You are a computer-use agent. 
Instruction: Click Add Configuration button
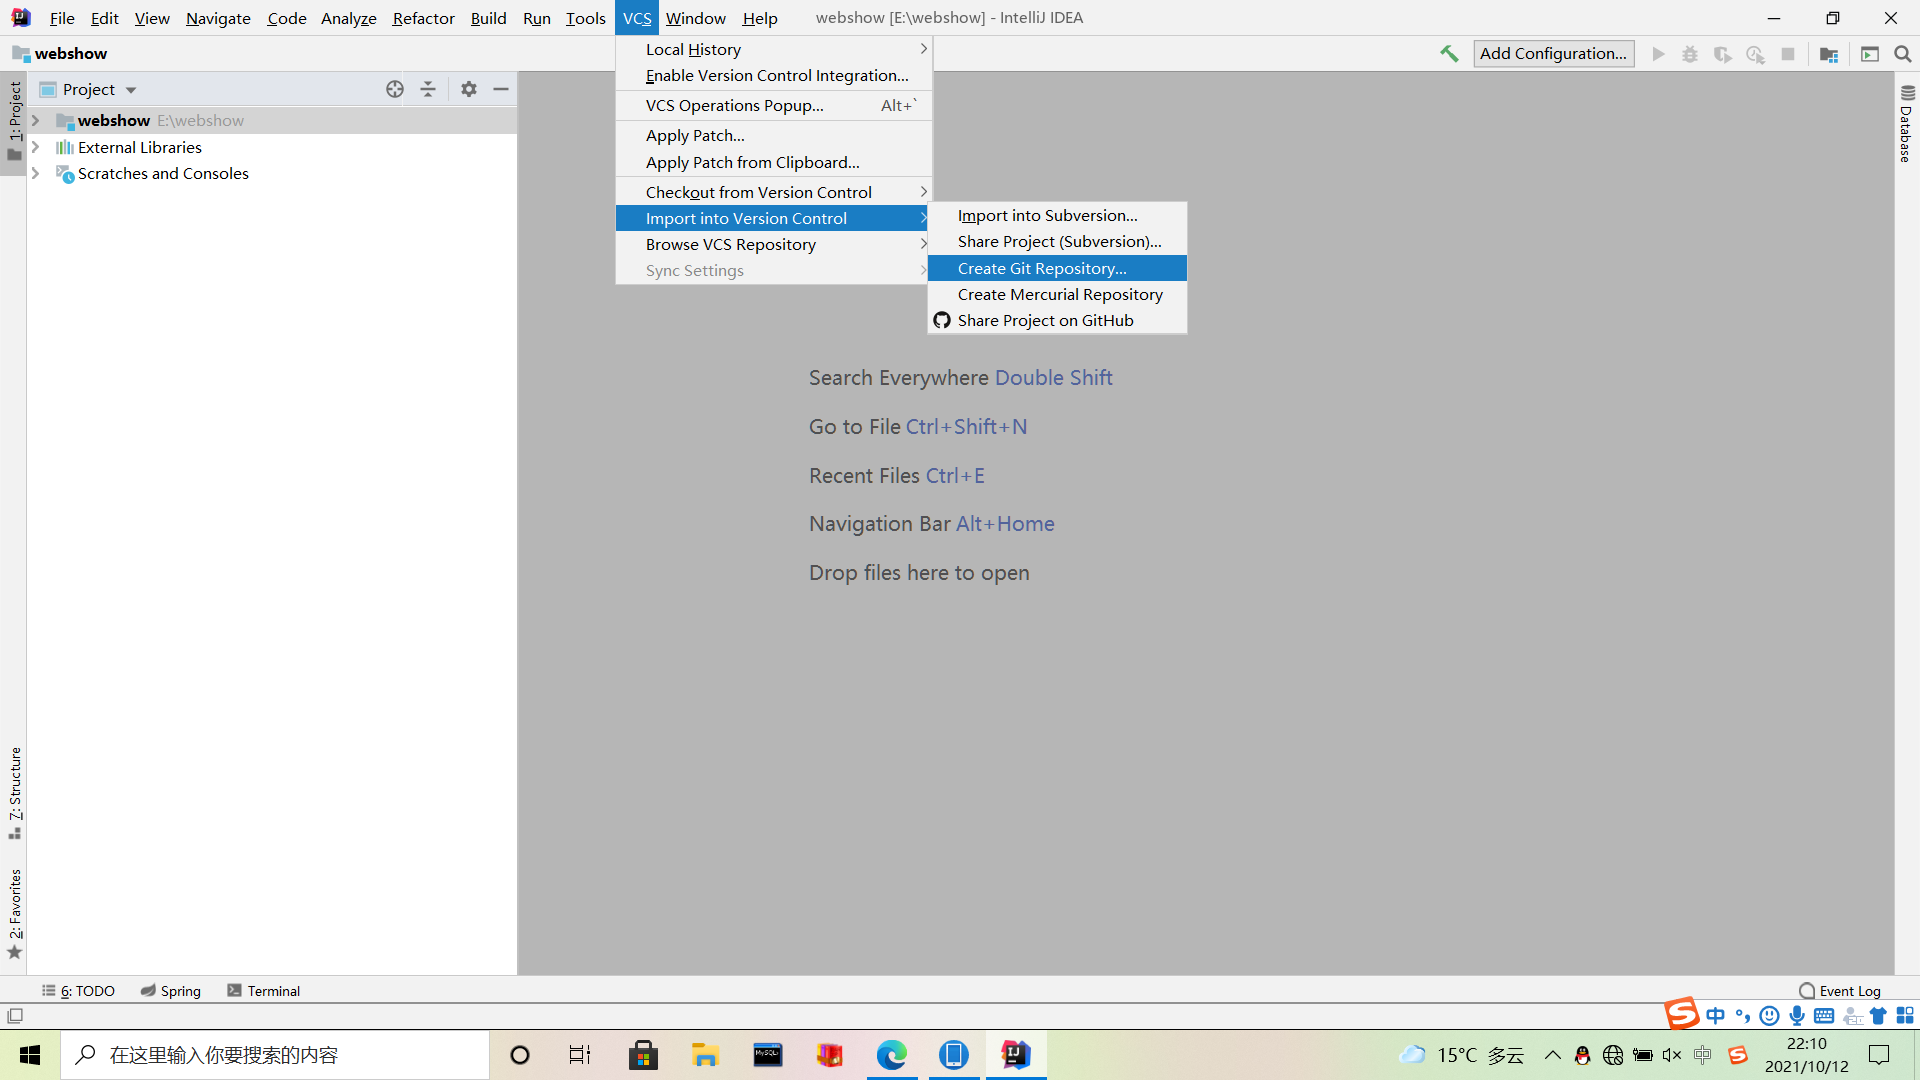point(1553,54)
